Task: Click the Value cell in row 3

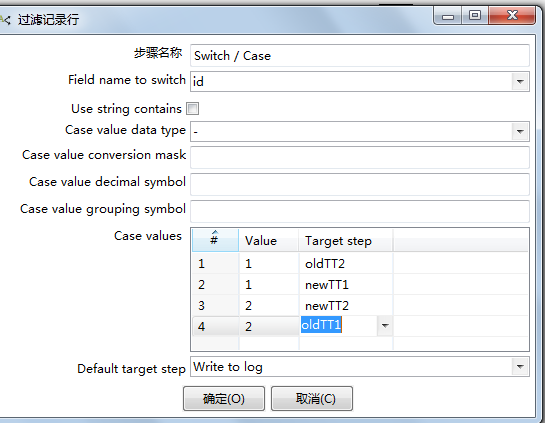Action: tap(268, 305)
